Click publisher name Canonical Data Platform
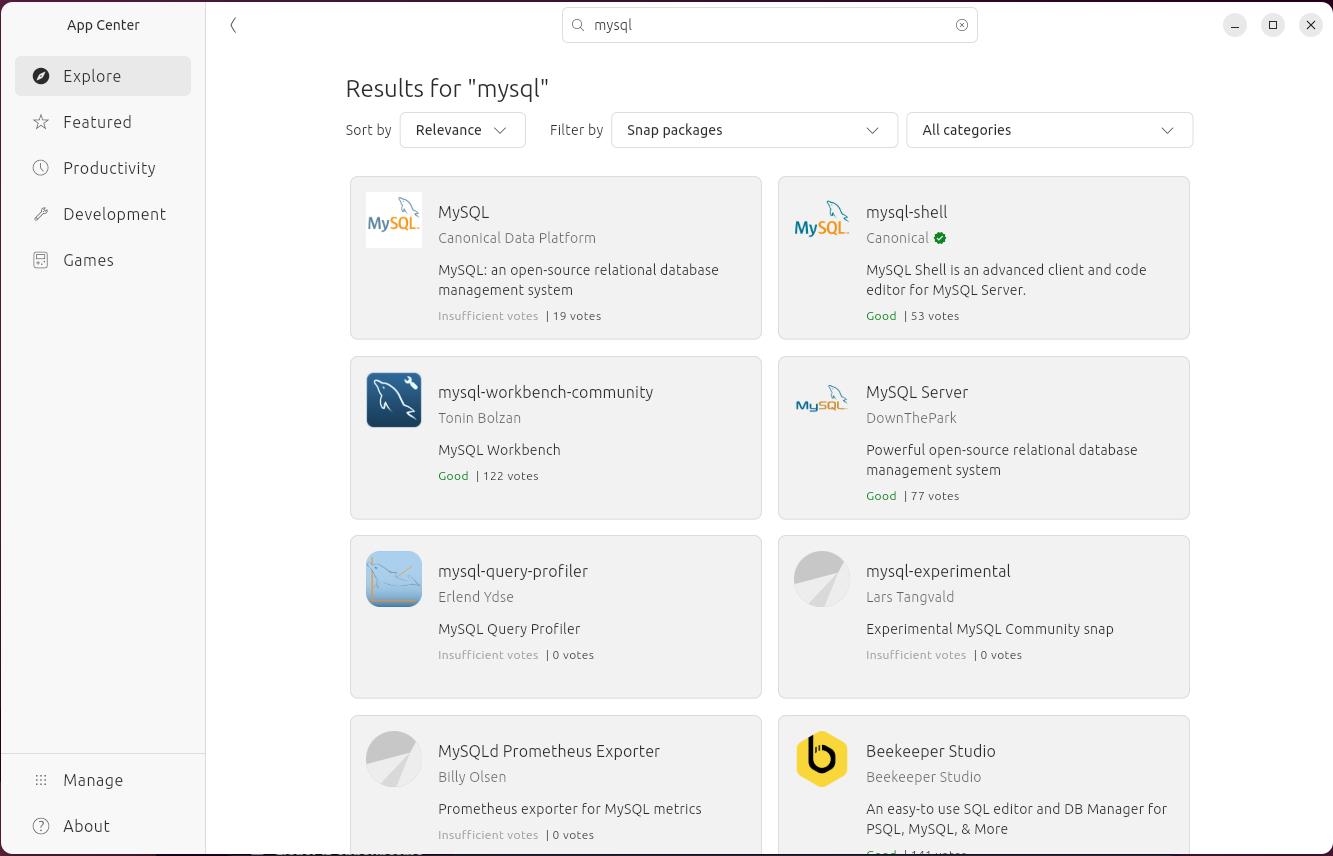 coord(517,238)
